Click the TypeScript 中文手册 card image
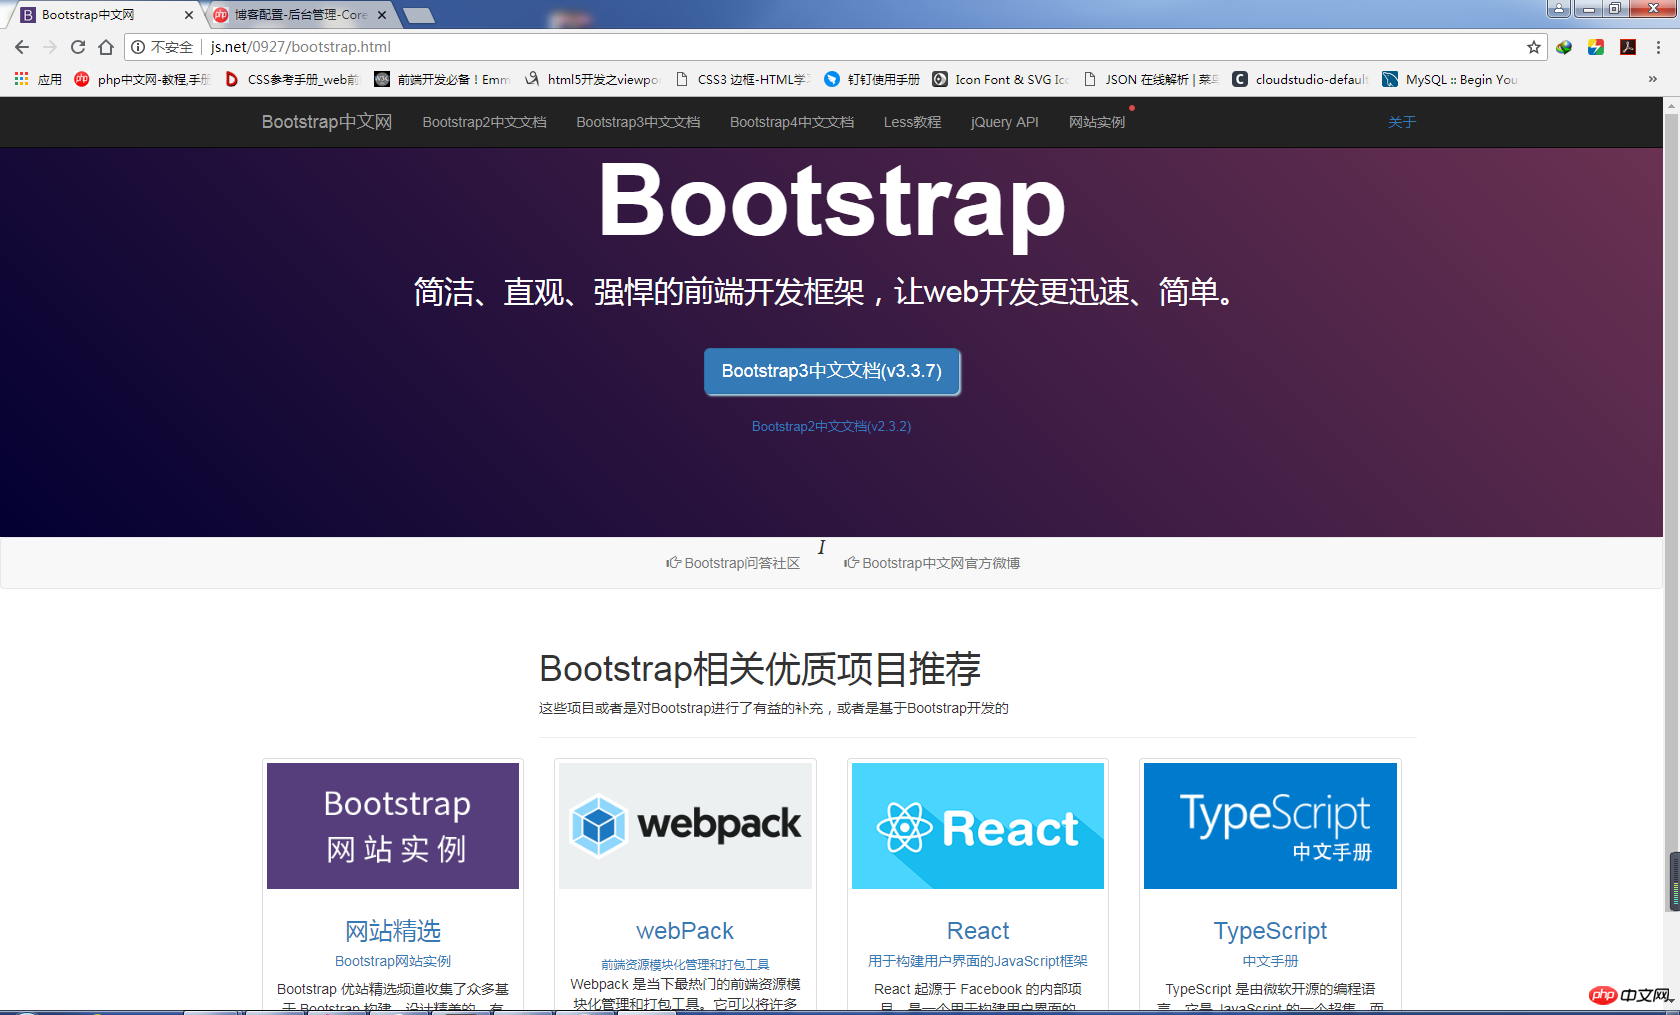The image size is (1680, 1015). click(1270, 826)
